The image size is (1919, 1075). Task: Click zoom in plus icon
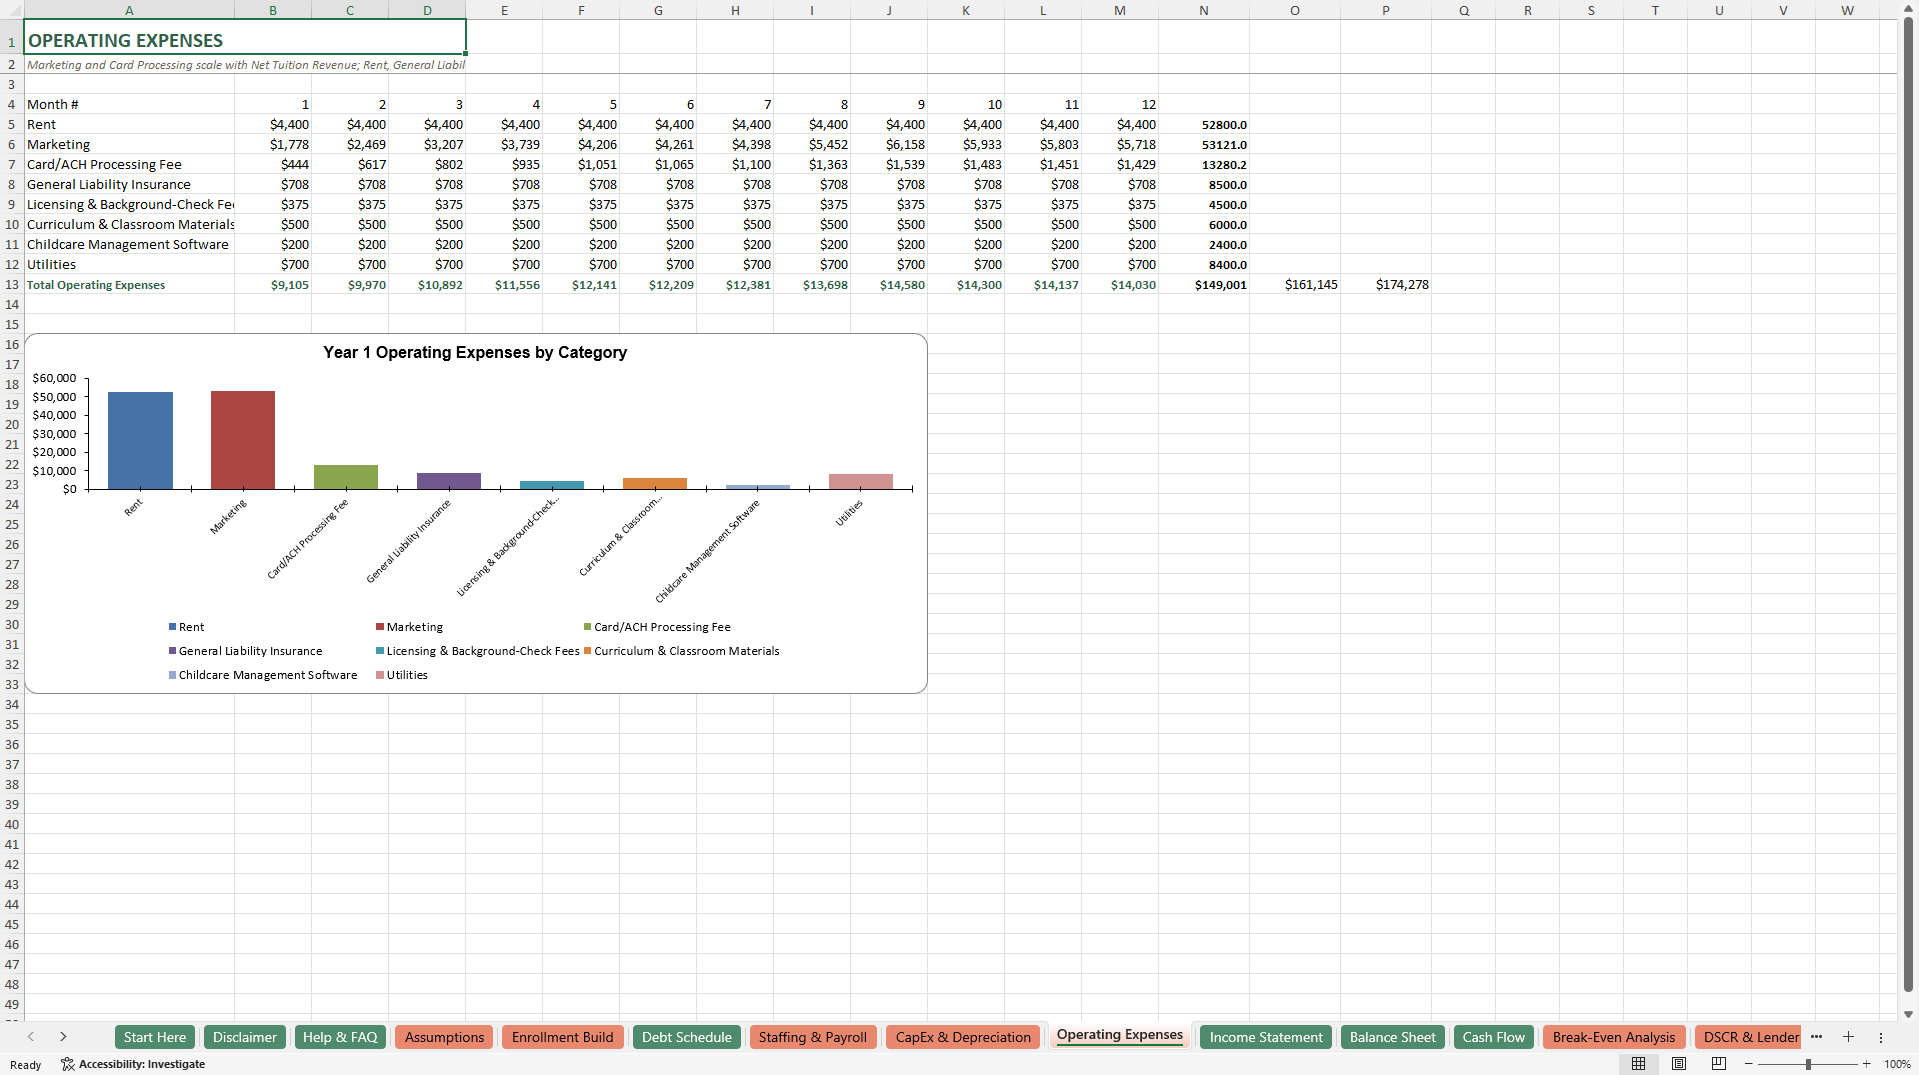1866,1064
